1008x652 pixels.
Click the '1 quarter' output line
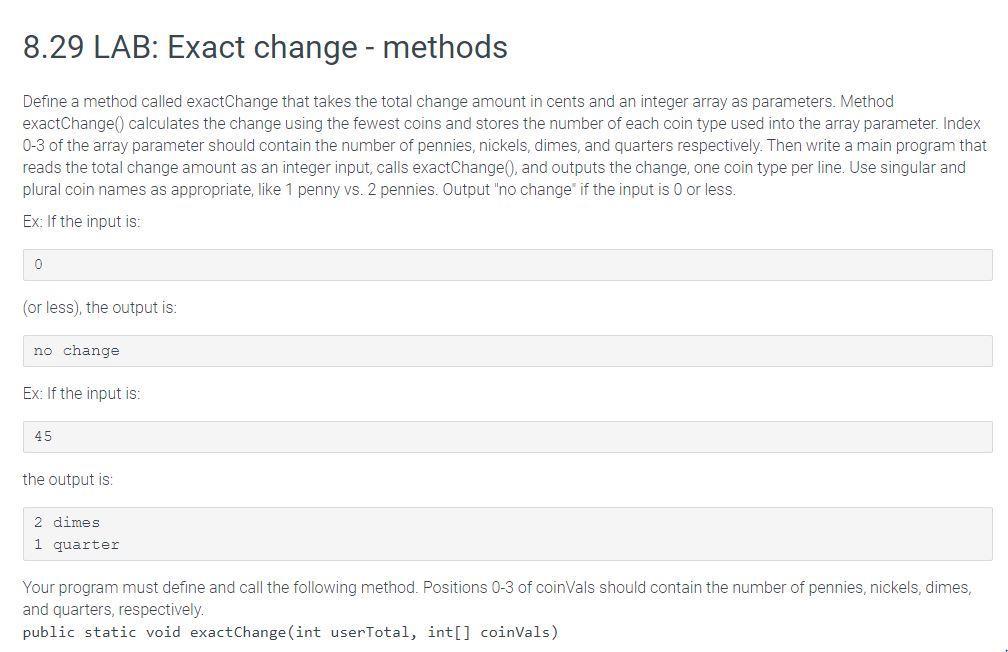[76, 545]
